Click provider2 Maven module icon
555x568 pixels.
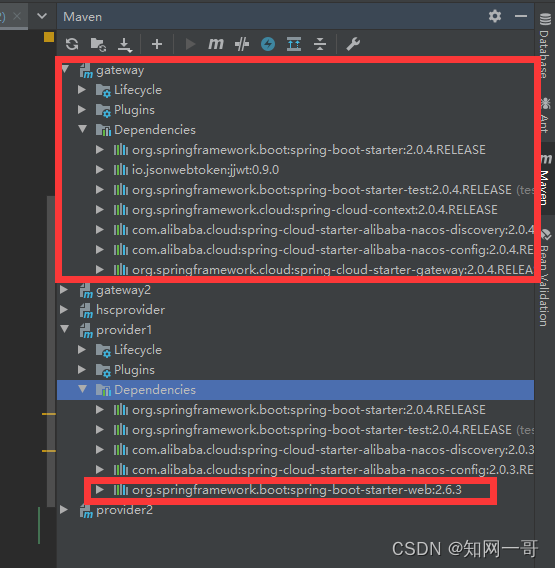[86, 510]
